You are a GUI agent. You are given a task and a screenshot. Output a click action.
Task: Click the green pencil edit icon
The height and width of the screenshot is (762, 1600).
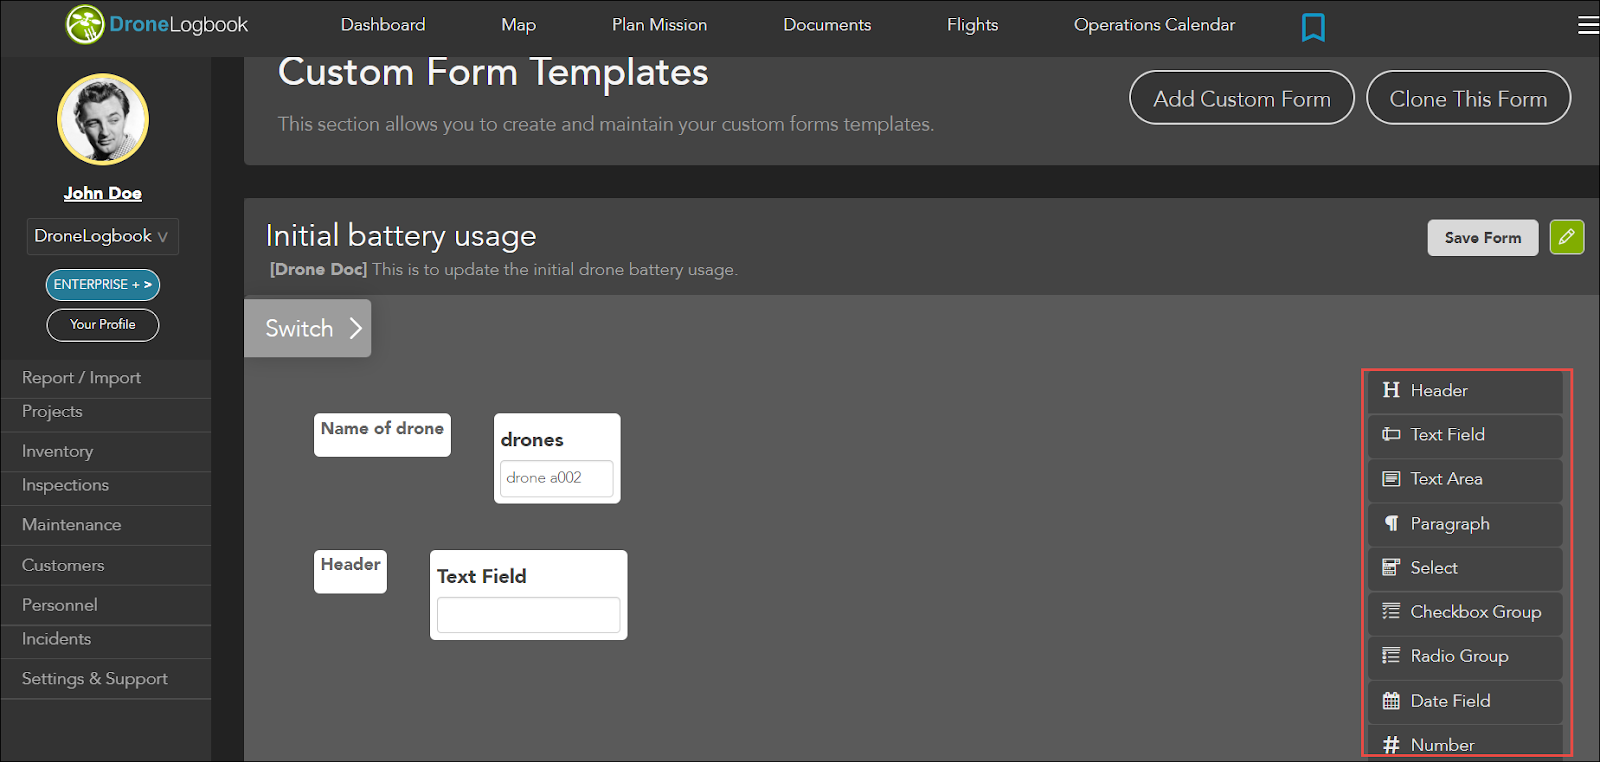pyautogui.click(x=1567, y=237)
